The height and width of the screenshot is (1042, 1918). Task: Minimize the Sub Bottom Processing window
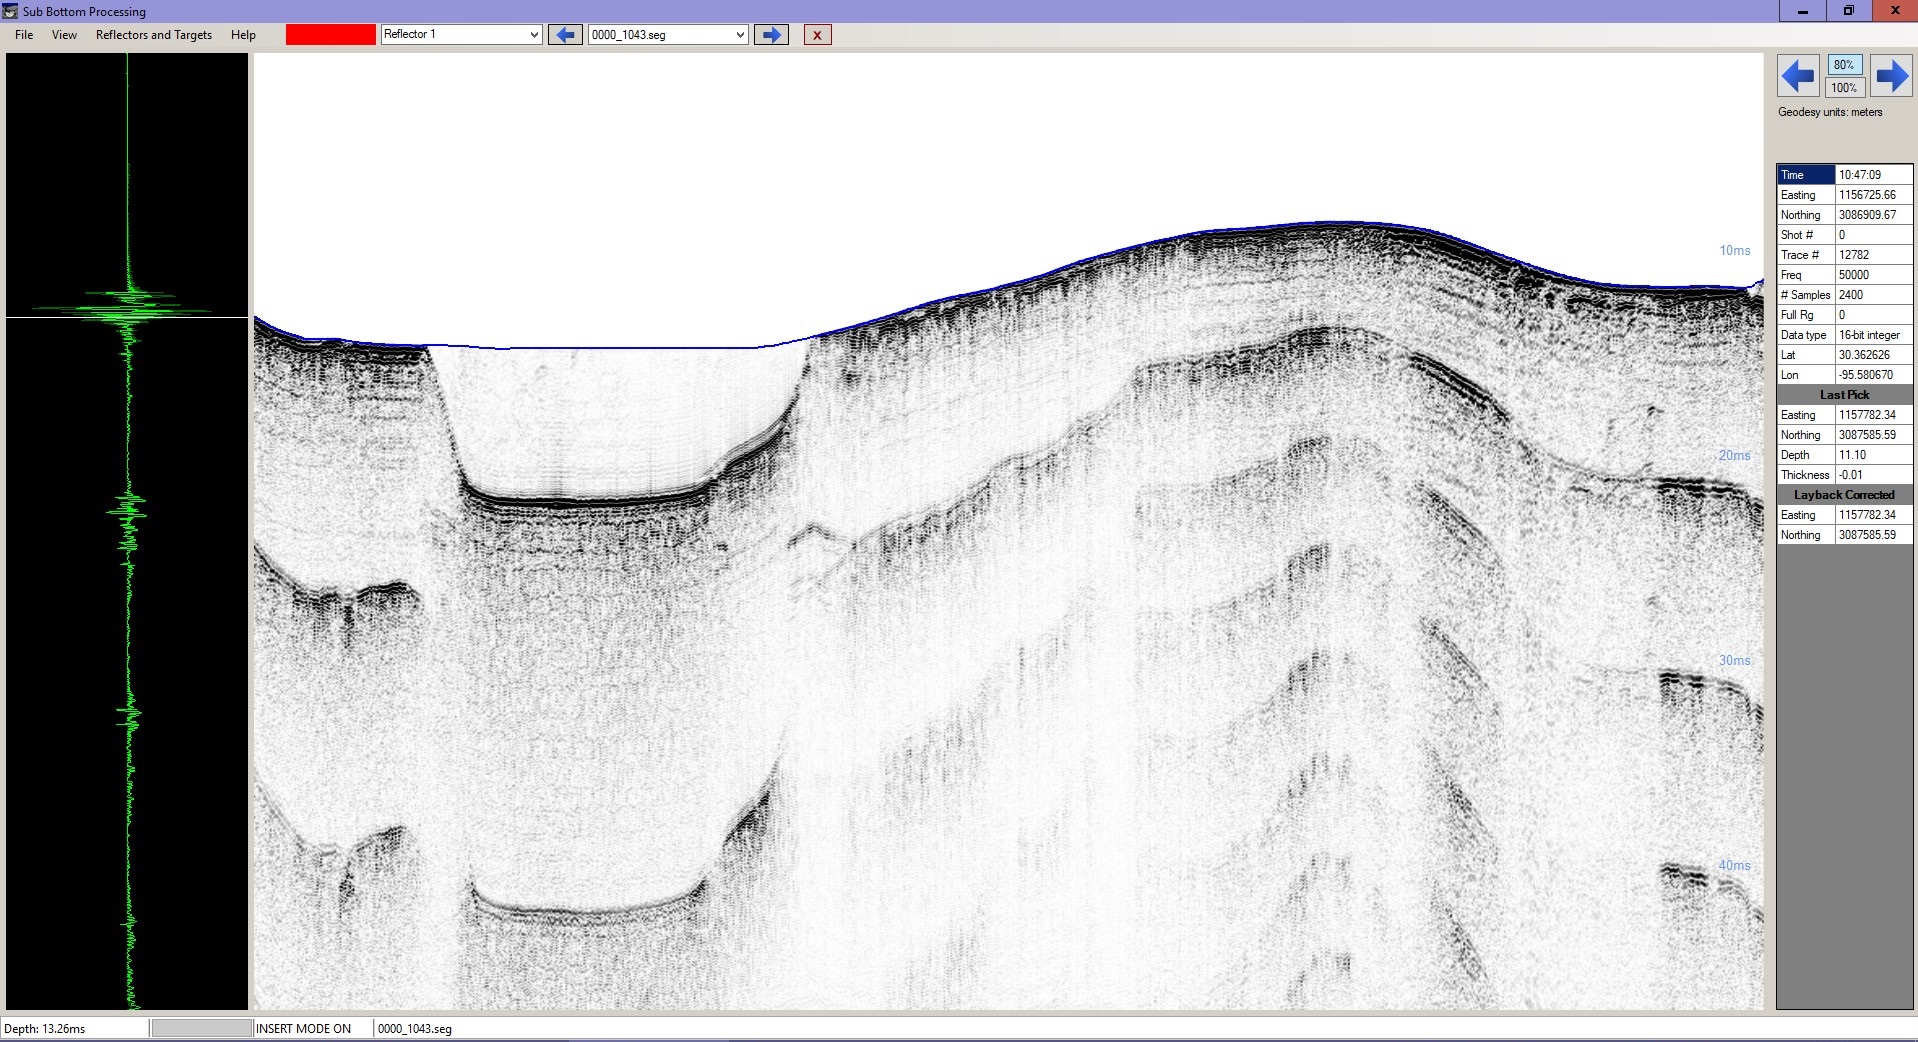[1802, 11]
